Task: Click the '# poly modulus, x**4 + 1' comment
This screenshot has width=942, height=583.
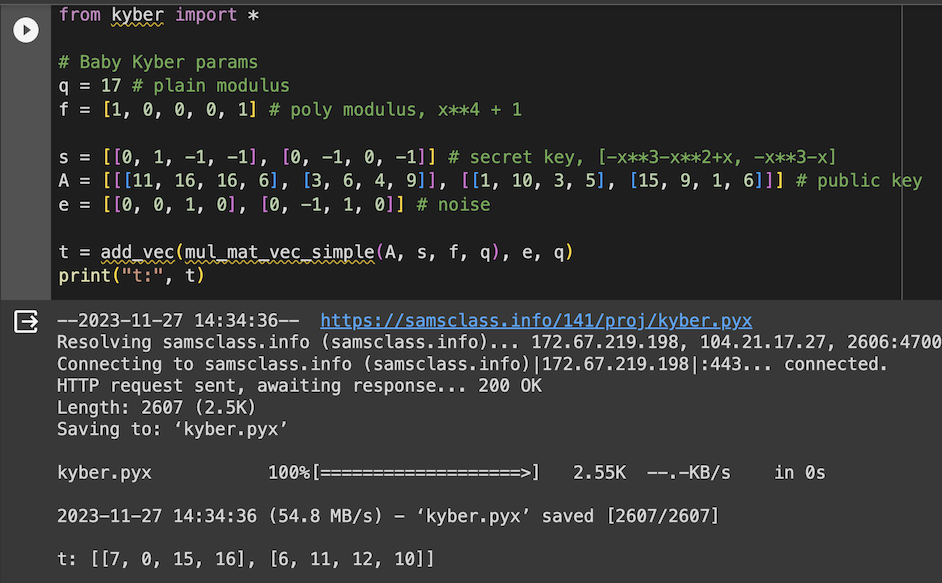Action: click(396, 109)
